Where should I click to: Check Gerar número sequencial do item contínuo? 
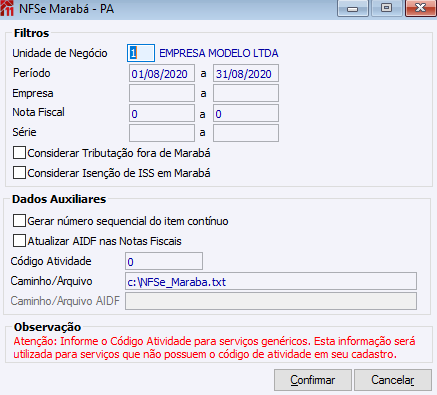click(x=19, y=221)
